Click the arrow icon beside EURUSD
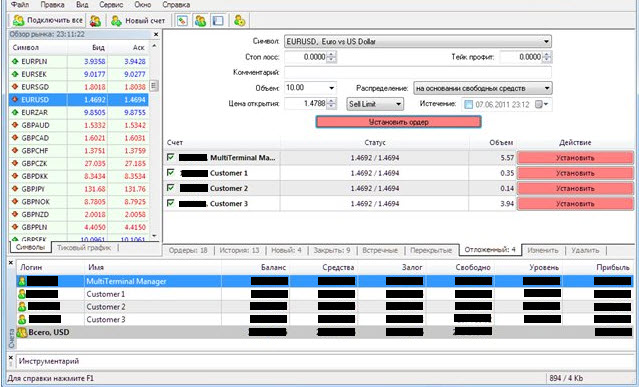The width and height of the screenshot is (639, 387). click(15, 99)
